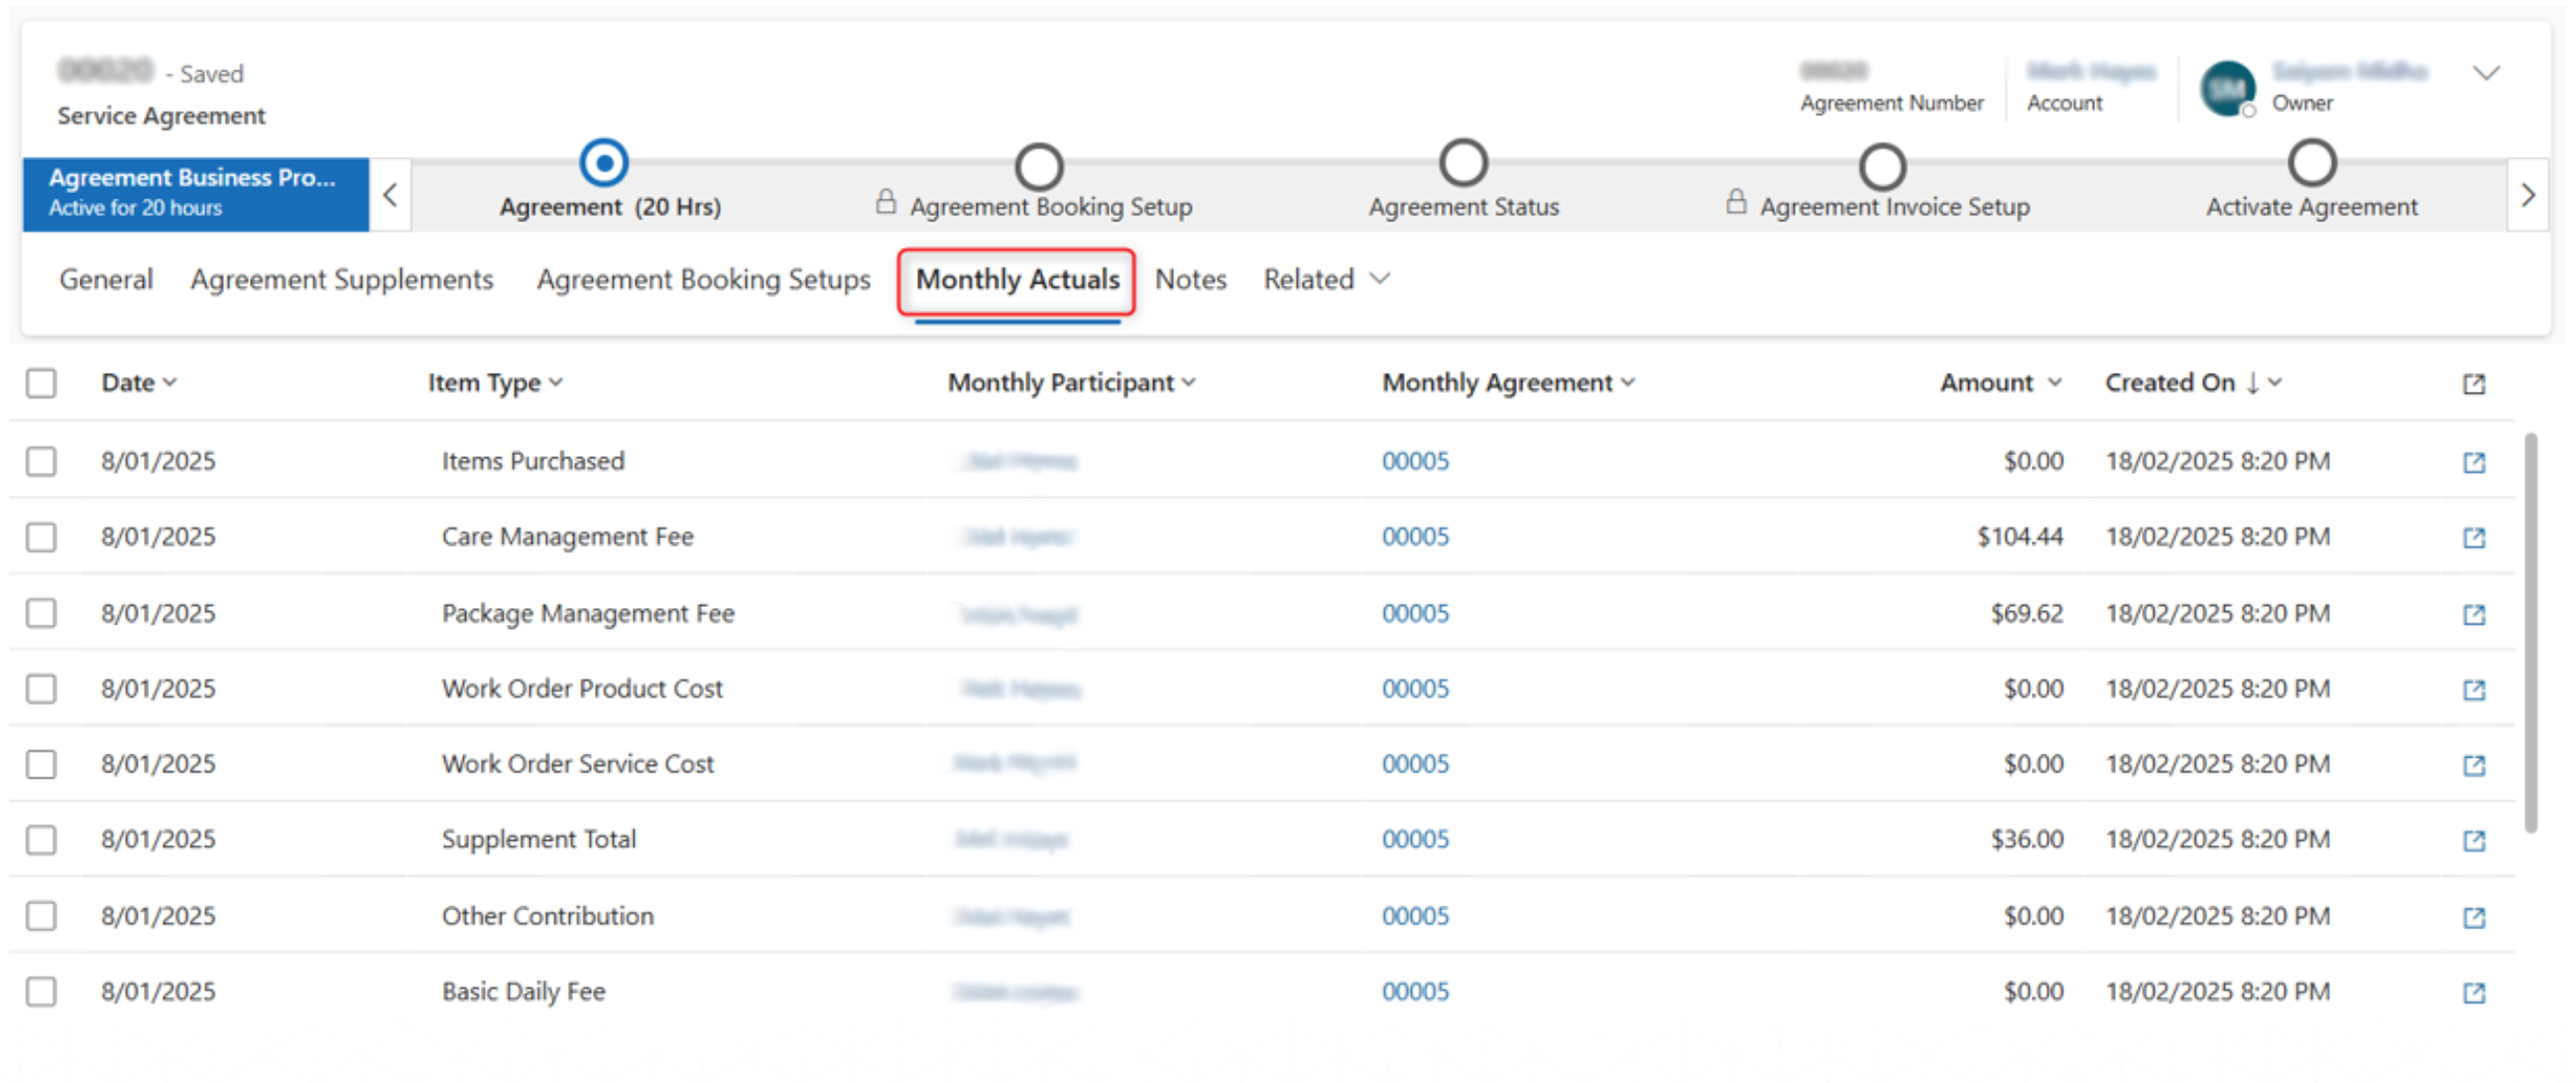Click the lock icon beside Agreement Invoice Setup
2576x1083 pixels.
(x=1736, y=202)
